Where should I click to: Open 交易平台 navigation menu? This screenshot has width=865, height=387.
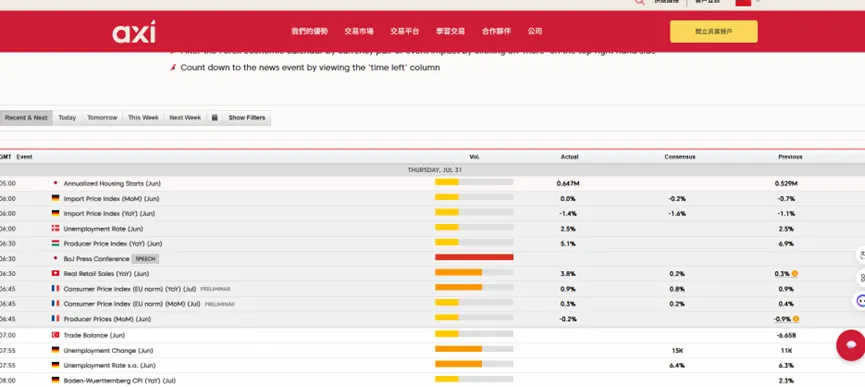[405, 31]
